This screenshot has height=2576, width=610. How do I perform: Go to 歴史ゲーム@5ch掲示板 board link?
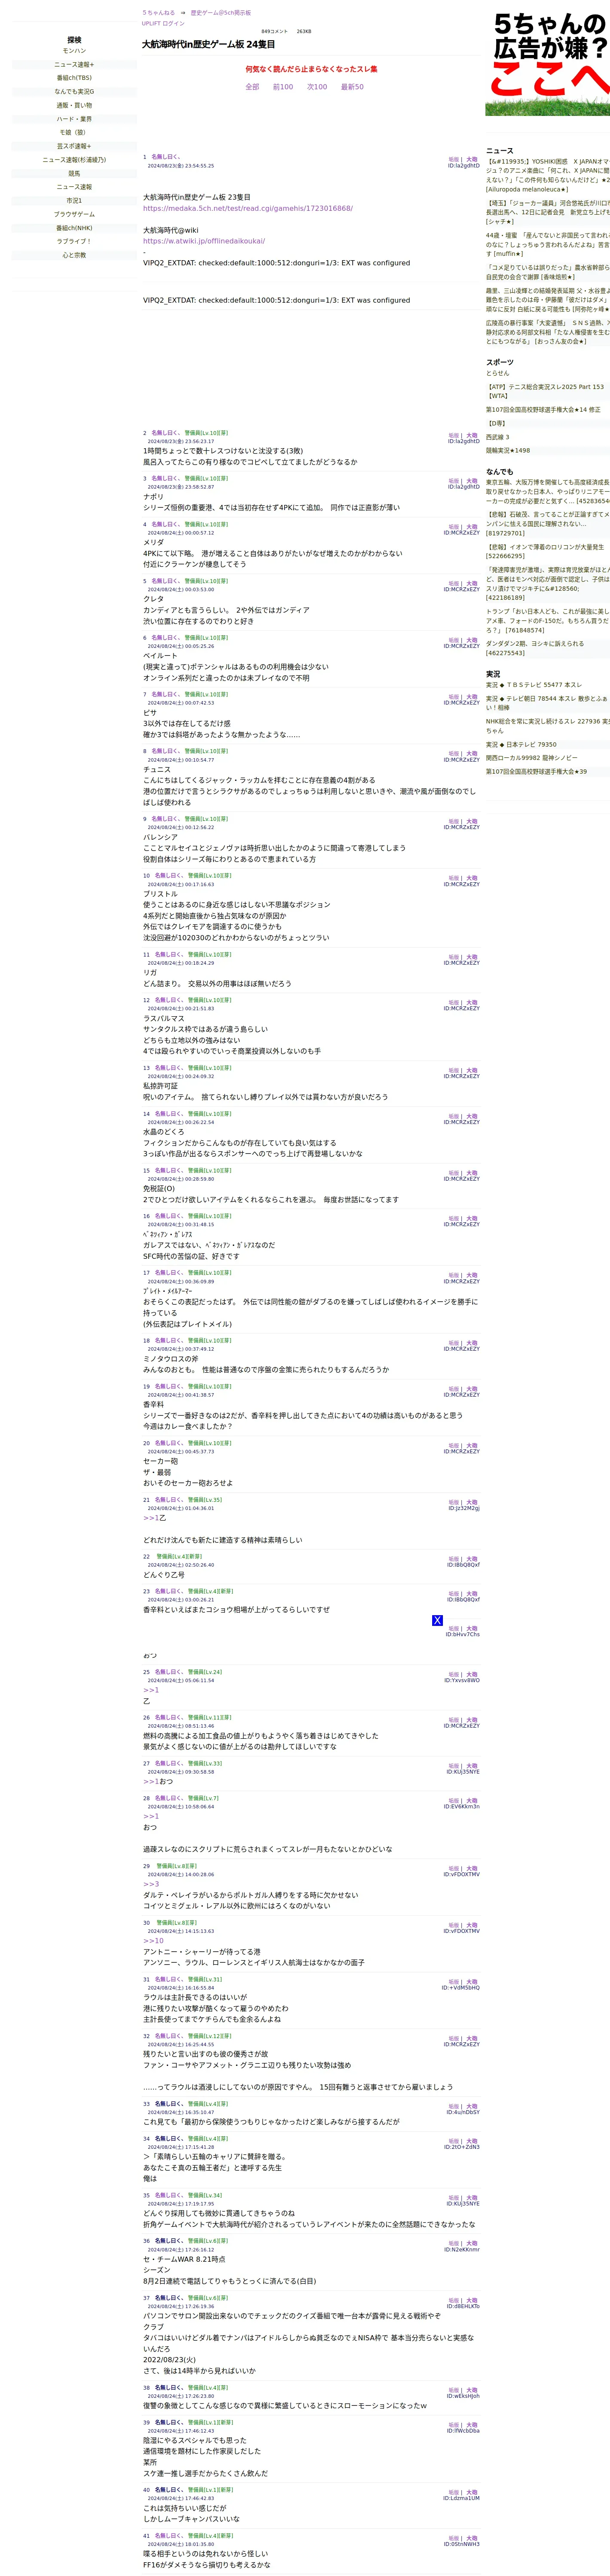click(x=221, y=13)
